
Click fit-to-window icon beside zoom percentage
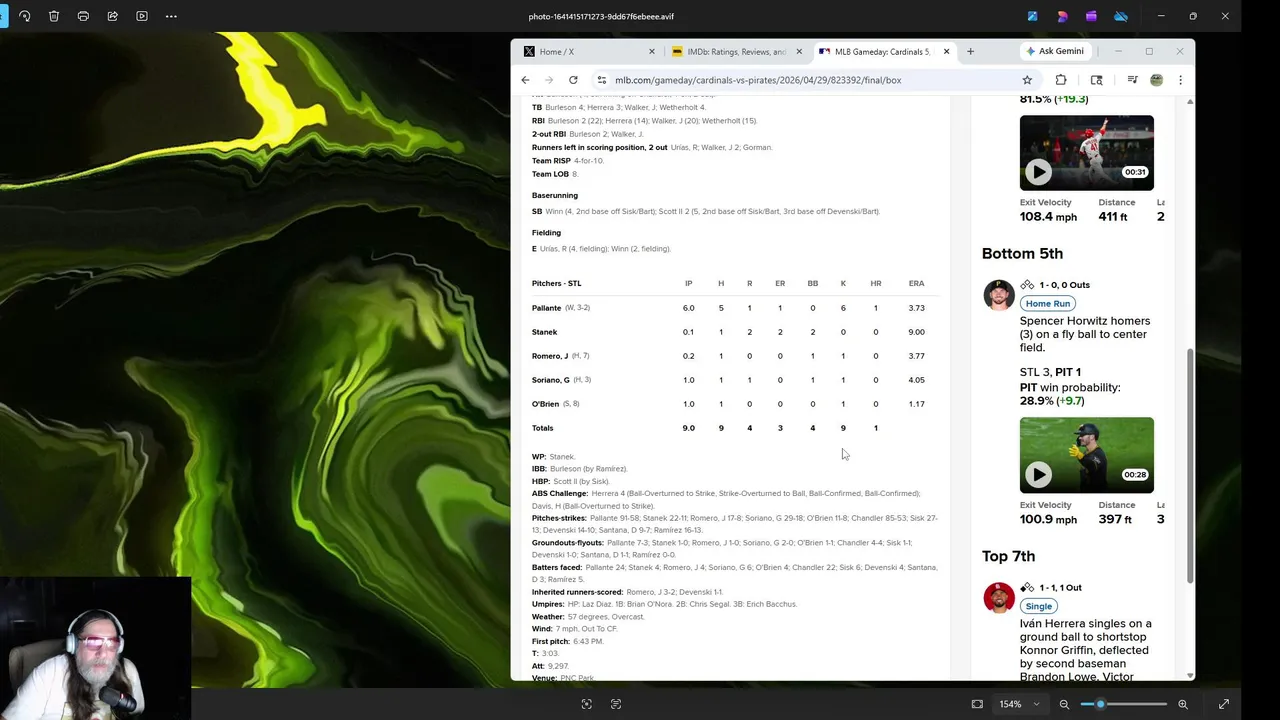point(977,704)
